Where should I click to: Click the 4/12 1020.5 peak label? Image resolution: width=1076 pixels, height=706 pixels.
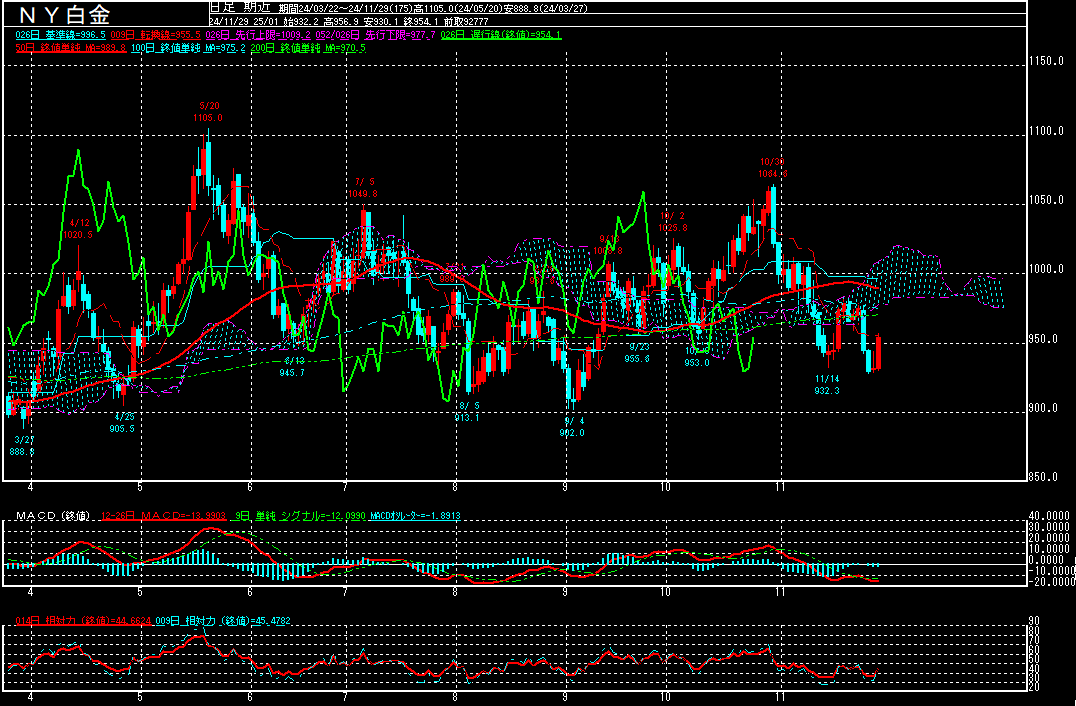point(80,229)
